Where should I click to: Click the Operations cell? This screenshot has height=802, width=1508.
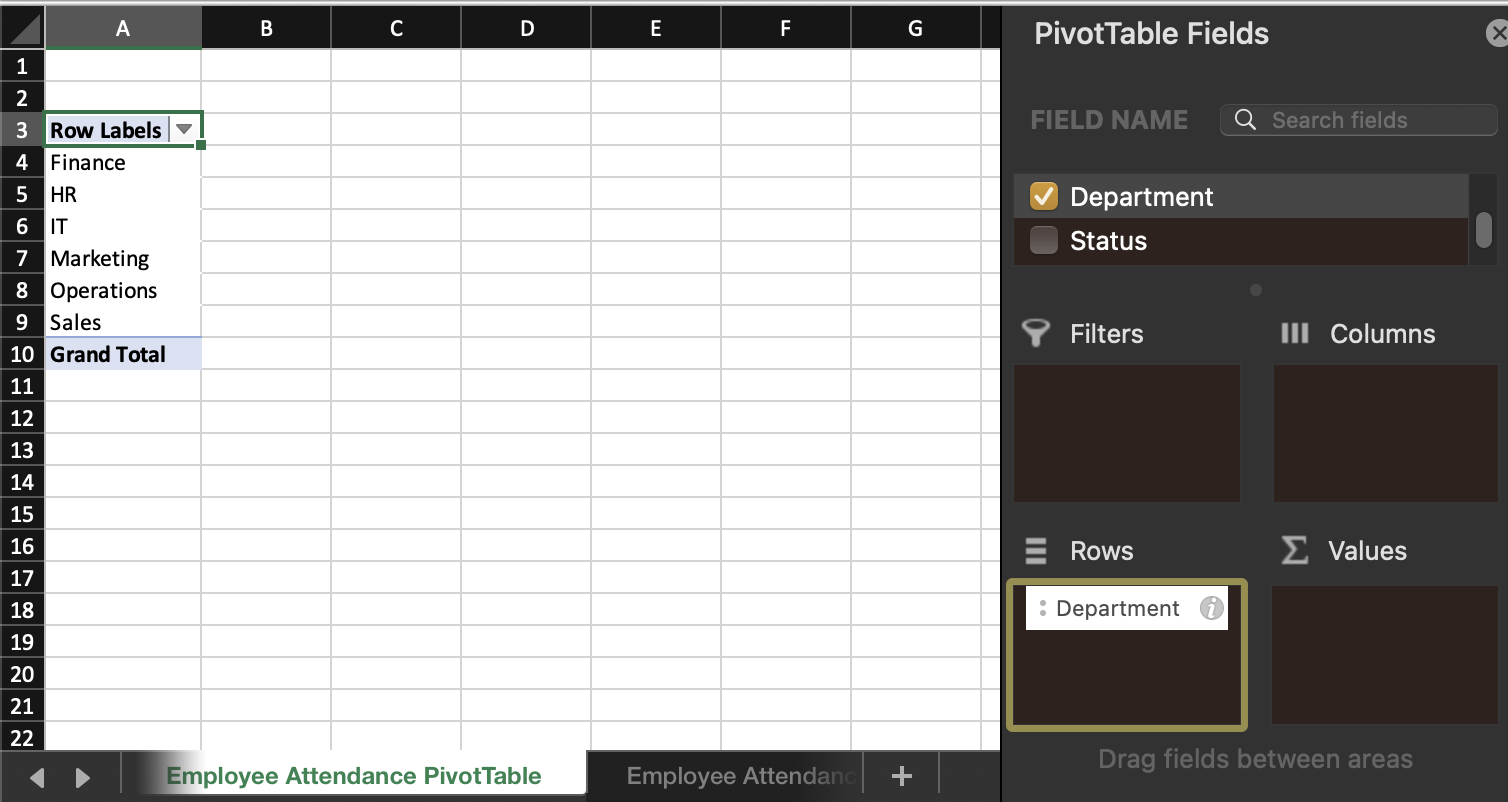point(123,290)
